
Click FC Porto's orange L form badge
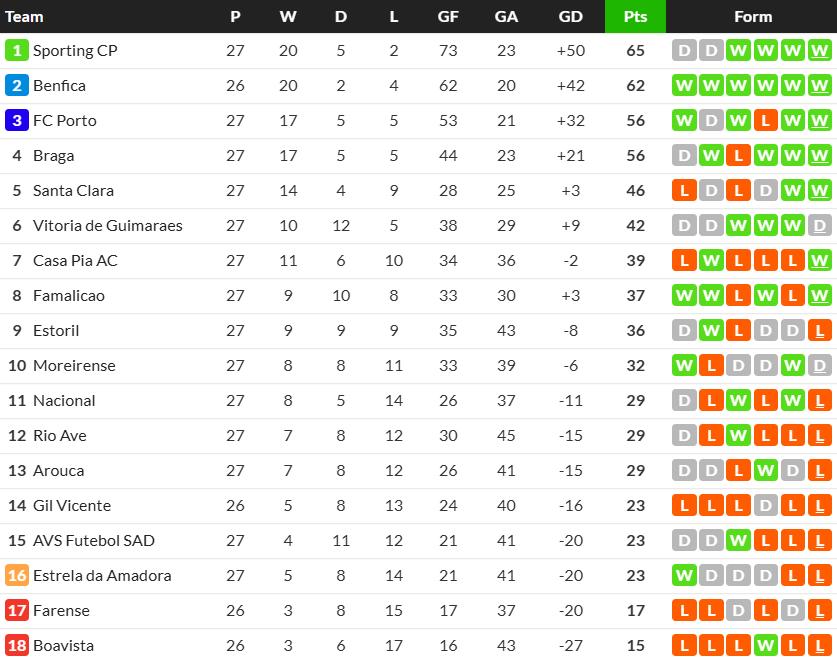765,121
